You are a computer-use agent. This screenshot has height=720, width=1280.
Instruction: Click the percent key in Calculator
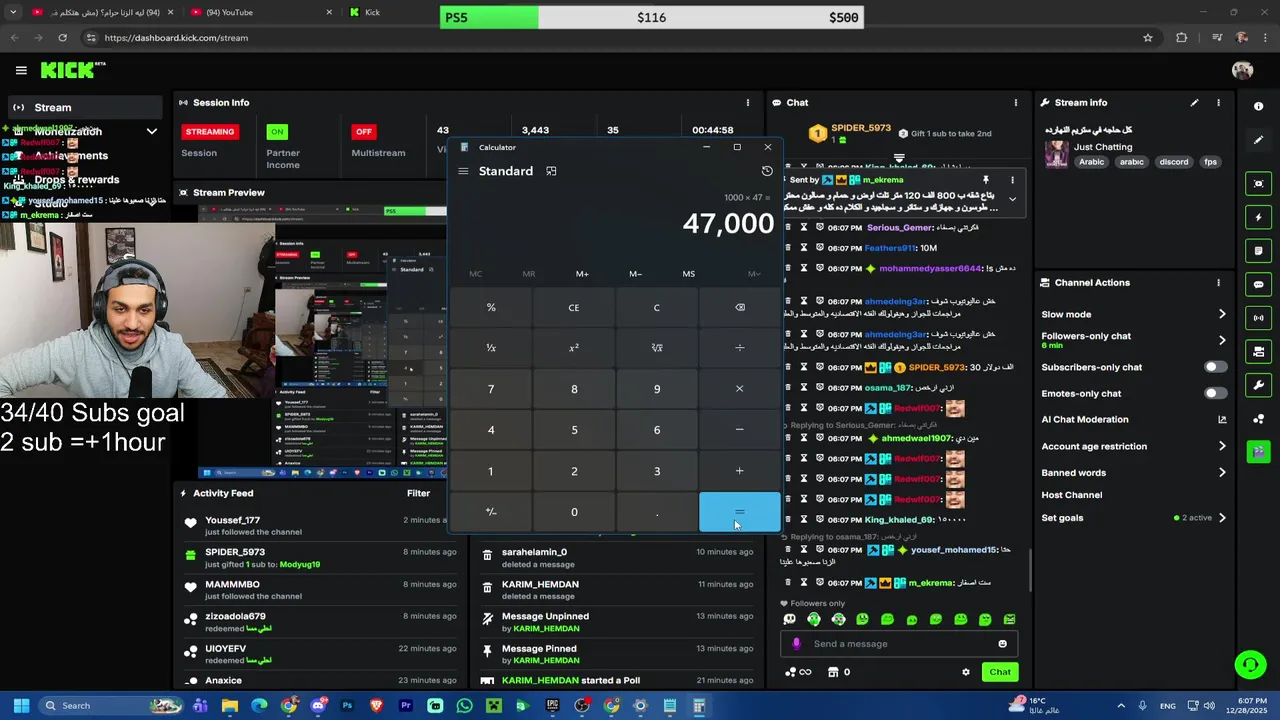491,307
